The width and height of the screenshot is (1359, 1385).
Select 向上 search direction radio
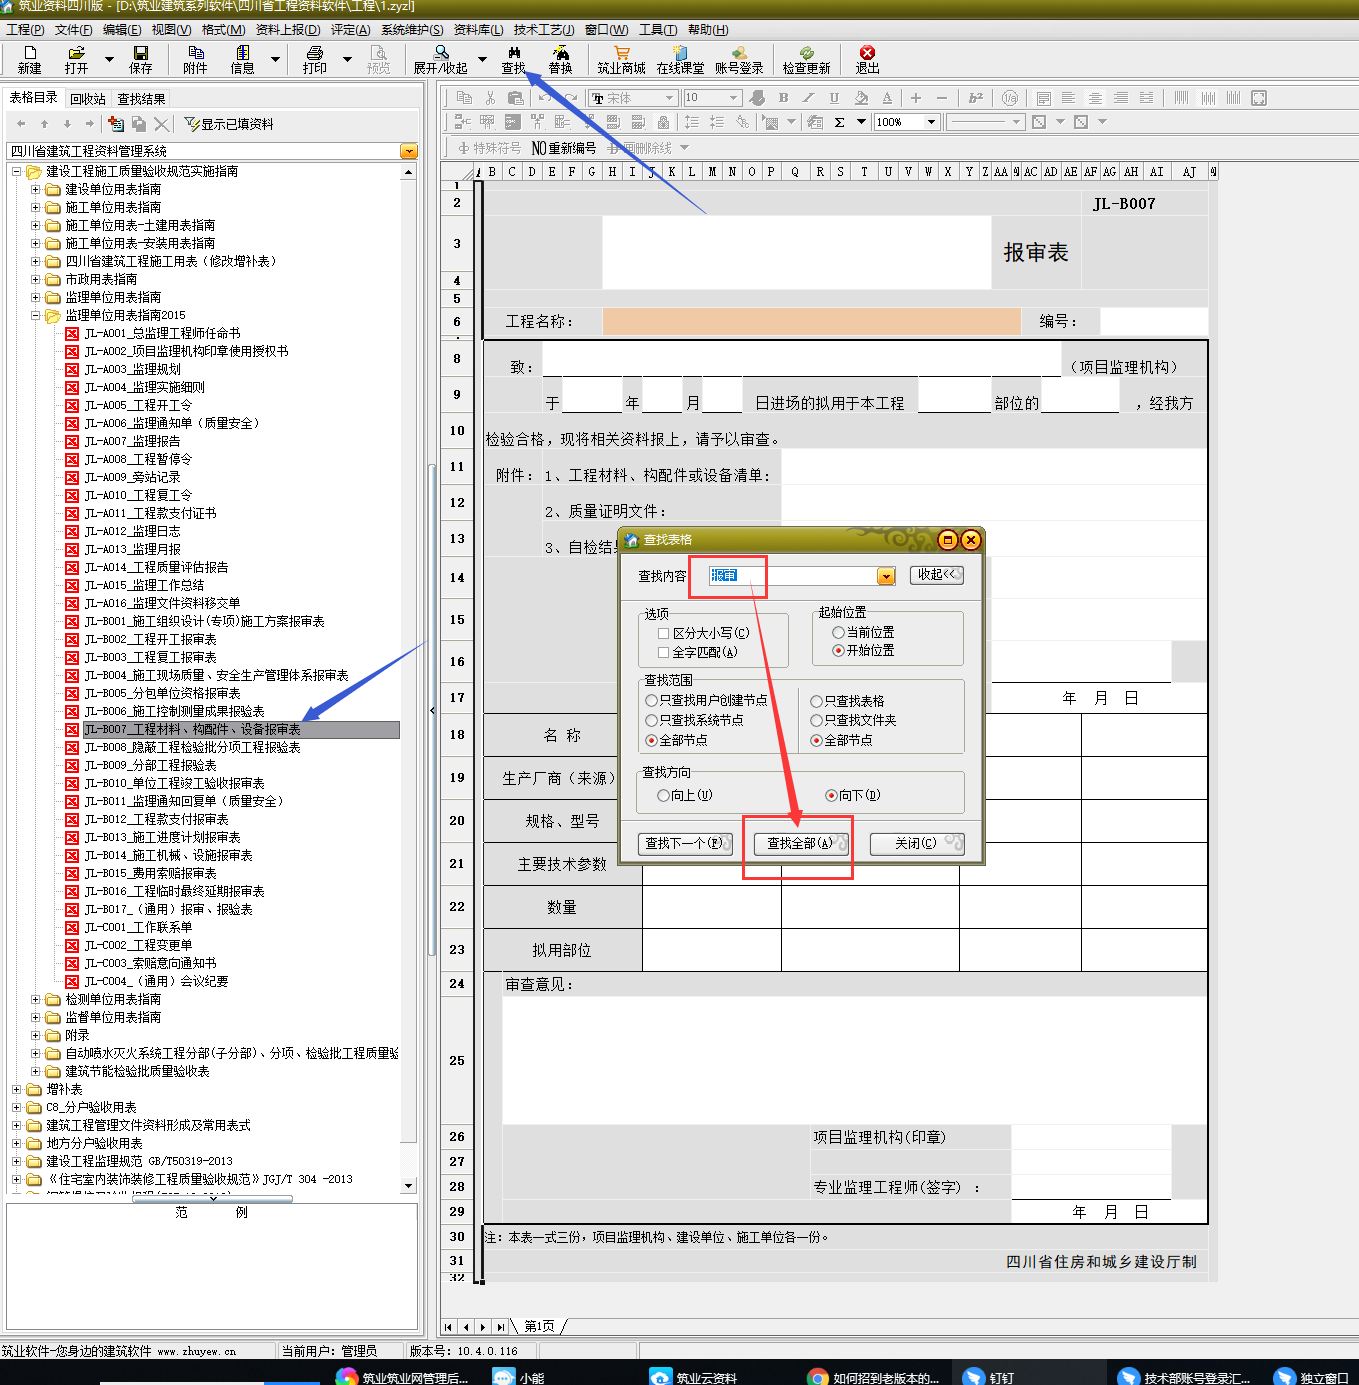663,795
